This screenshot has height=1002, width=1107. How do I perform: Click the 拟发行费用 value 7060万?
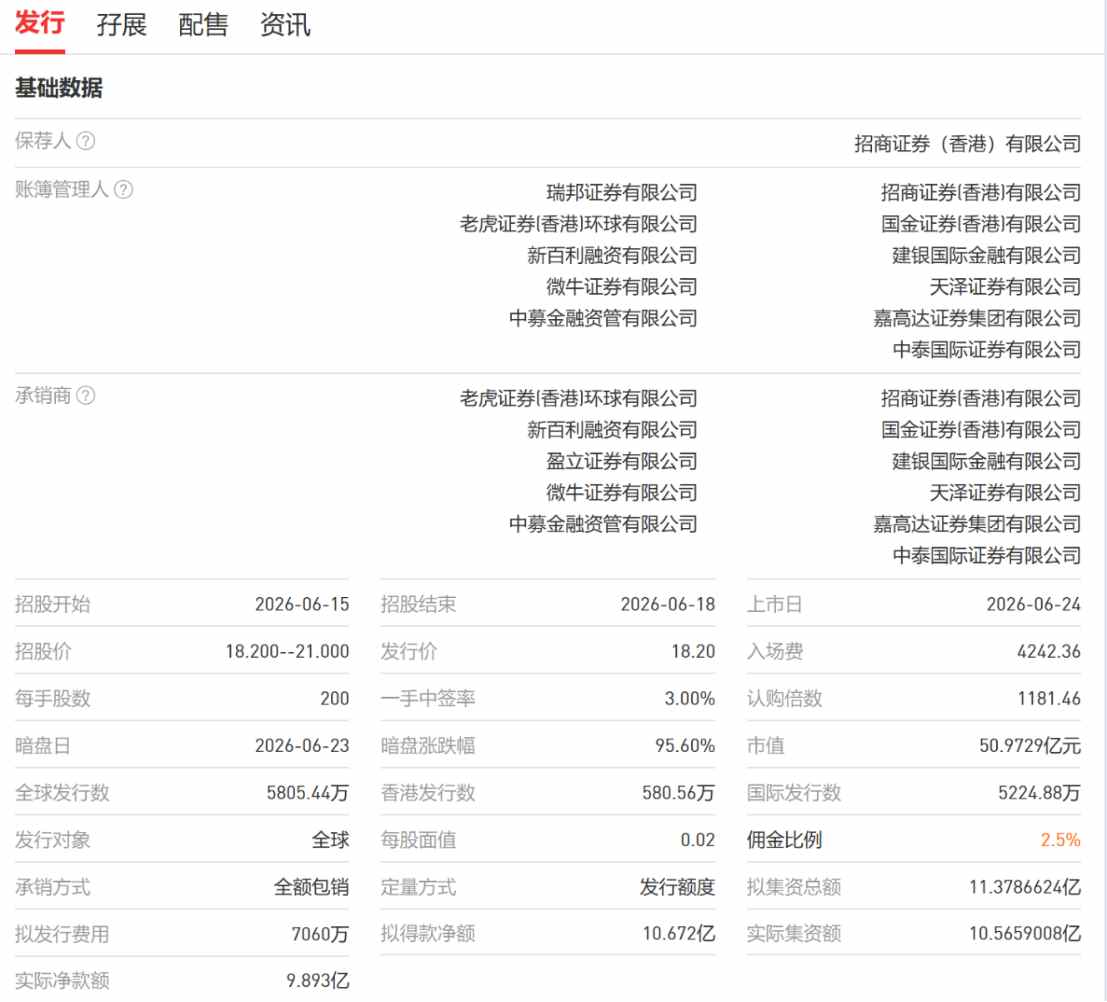pos(321,934)
